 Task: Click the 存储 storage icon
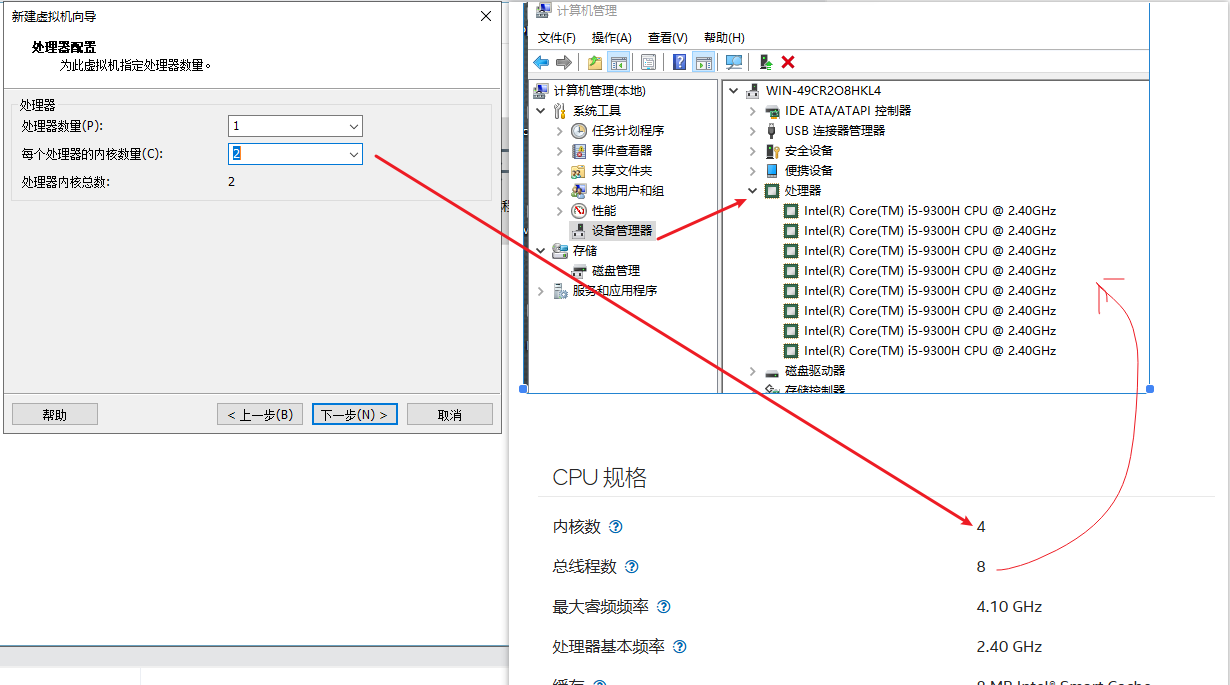[x=560, y=250]
